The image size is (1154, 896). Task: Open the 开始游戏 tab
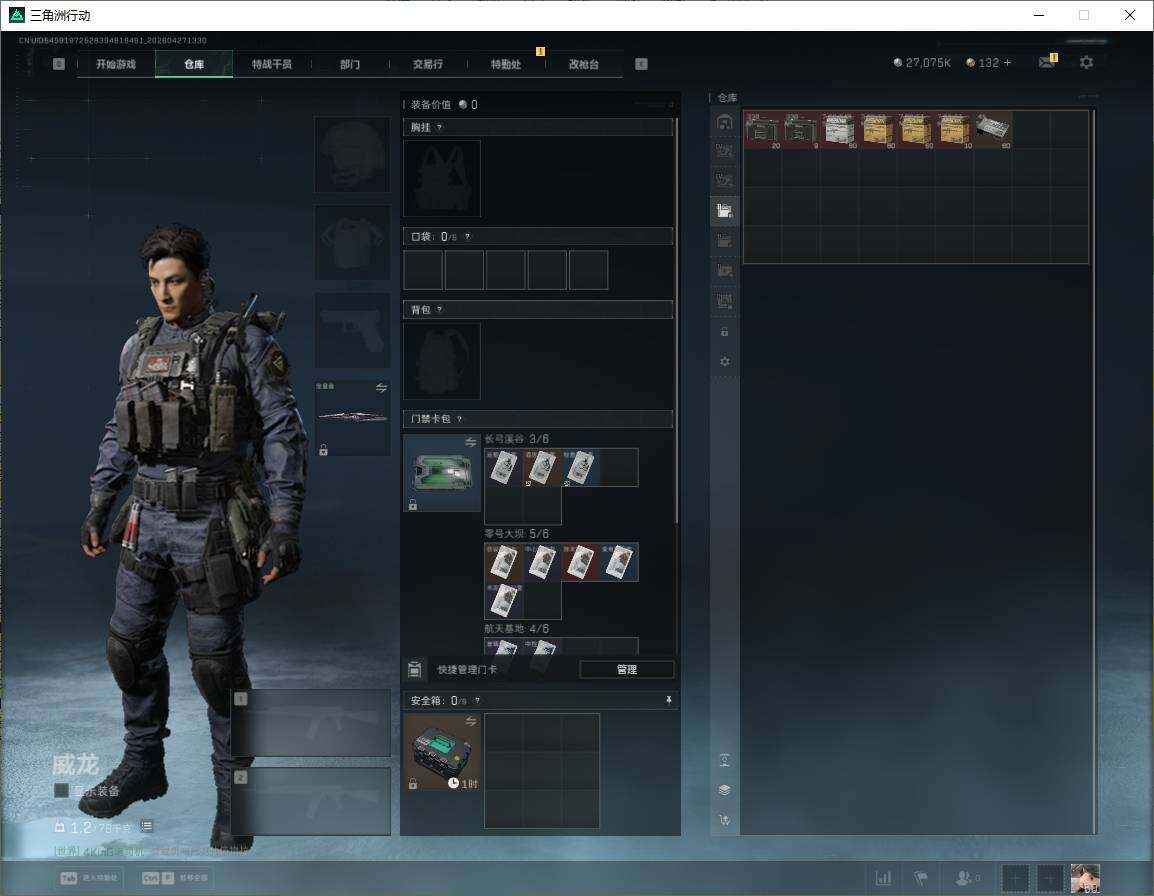coord(116,64)
